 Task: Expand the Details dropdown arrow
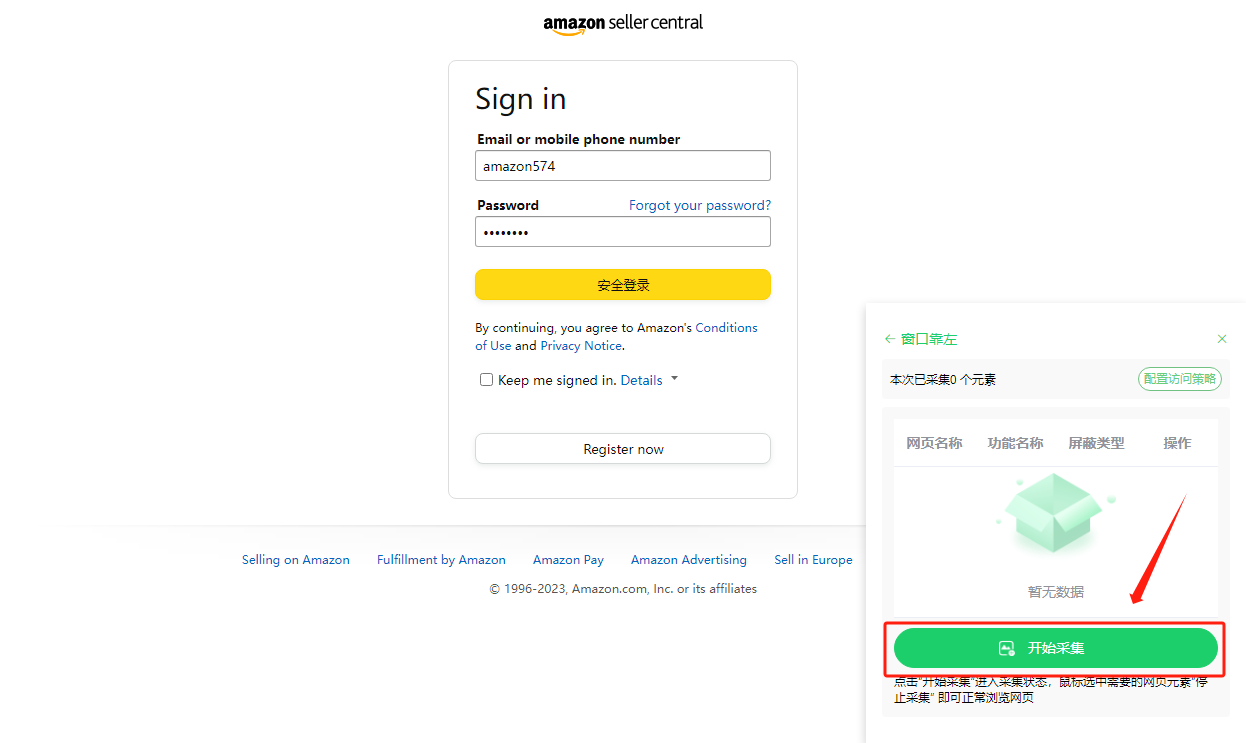tap(674, 379)
